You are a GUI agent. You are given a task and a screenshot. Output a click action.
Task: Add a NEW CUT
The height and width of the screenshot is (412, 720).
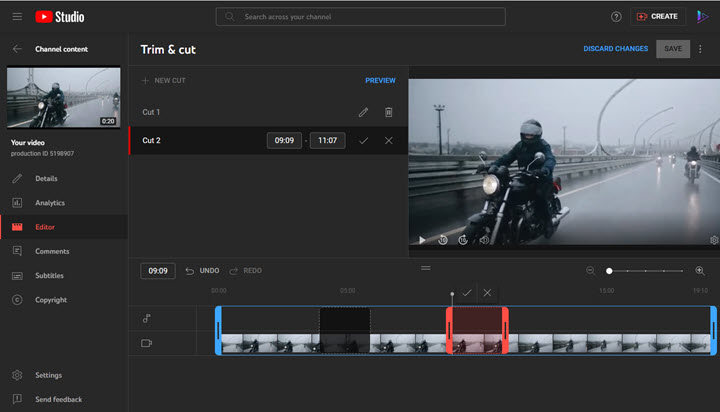coord(163,80)
